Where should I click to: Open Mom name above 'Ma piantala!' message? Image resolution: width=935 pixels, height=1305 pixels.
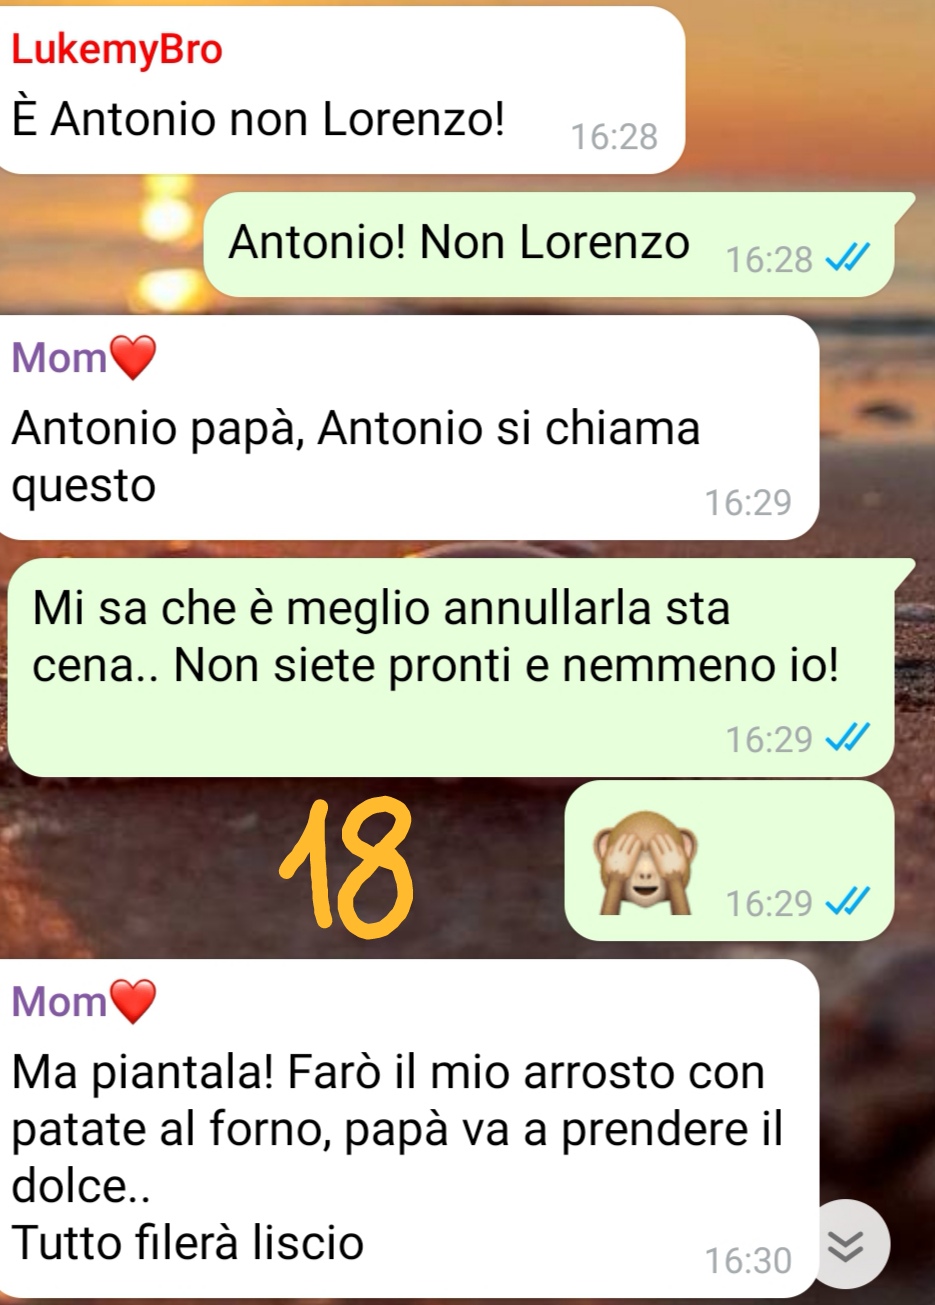(59, 1001)
